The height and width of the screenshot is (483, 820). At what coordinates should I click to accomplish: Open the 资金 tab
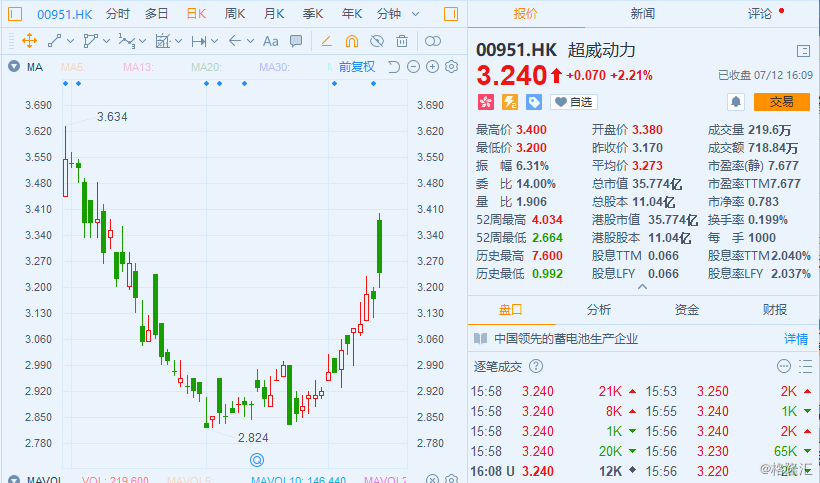[687, 309]
